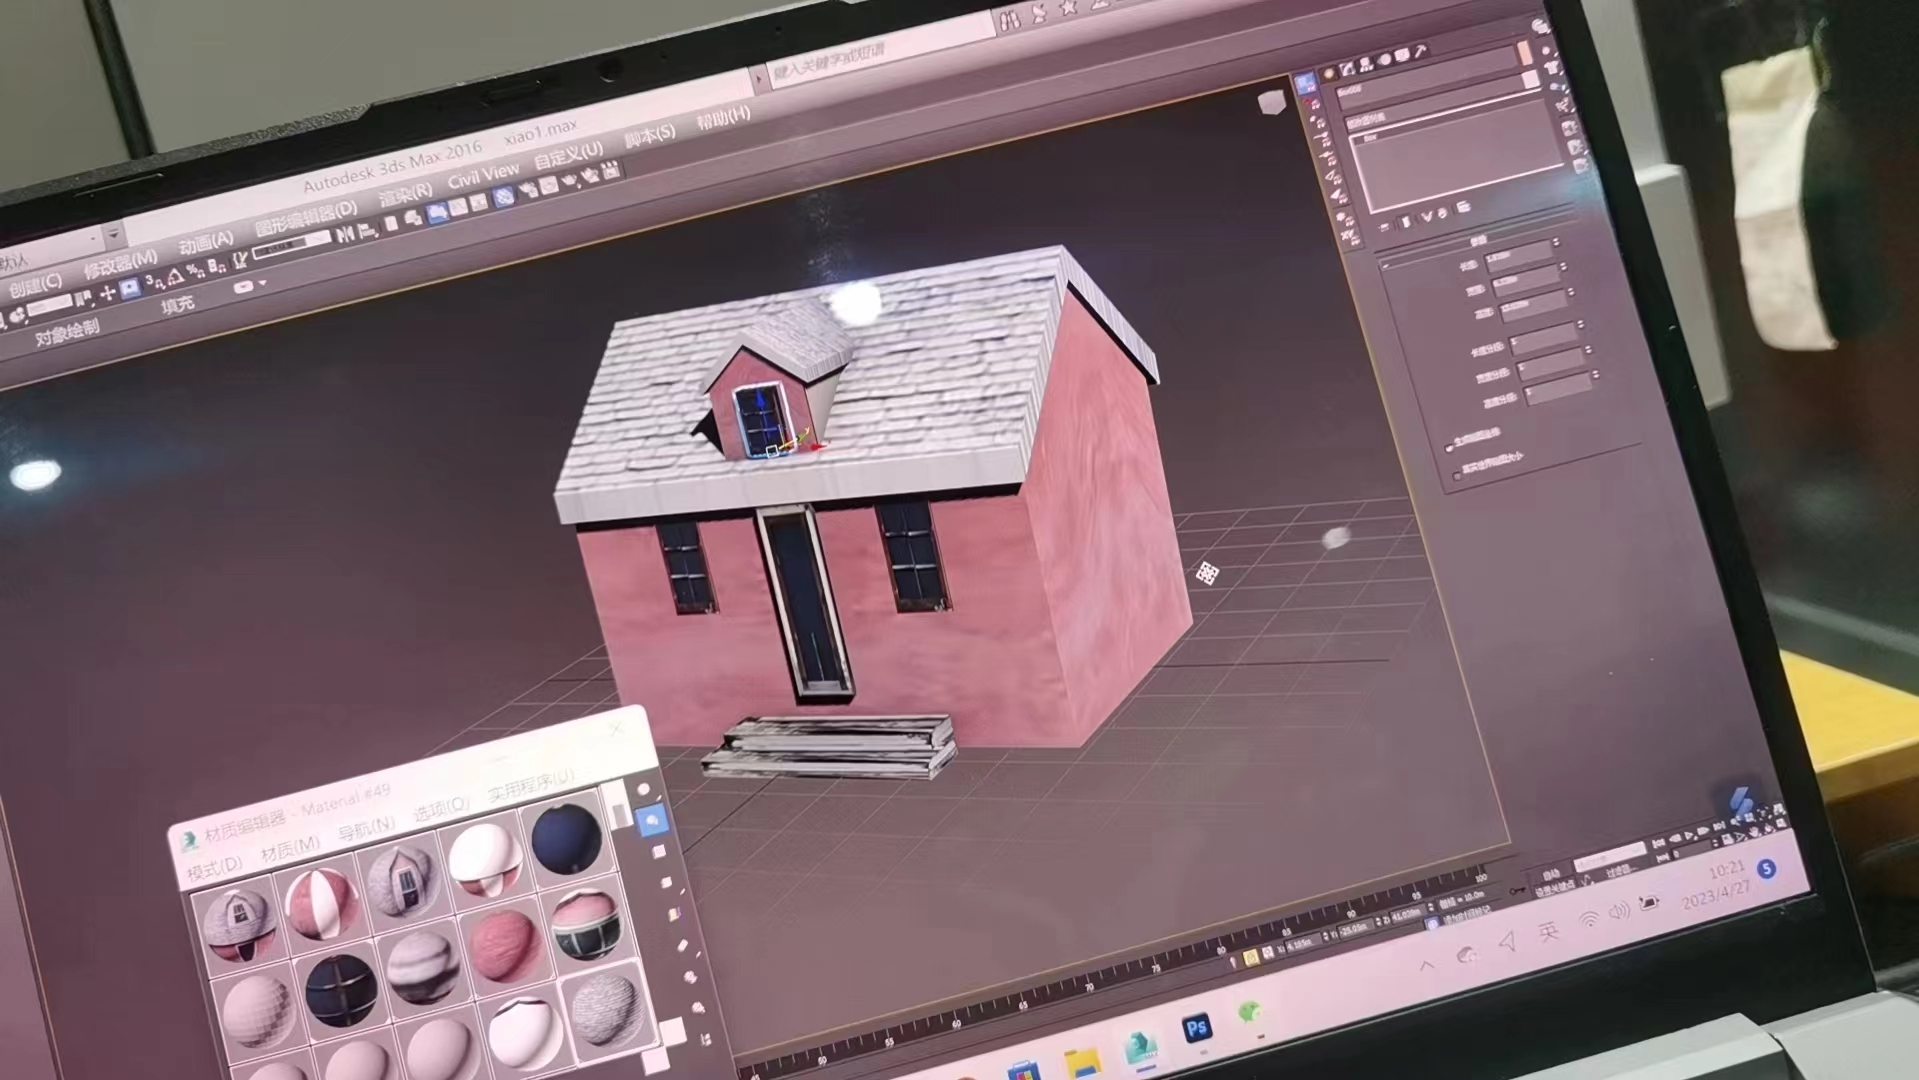Screen dimensions: 1919x1080
Task: Open the 渲染(R) menu
Action: [405, 192]
